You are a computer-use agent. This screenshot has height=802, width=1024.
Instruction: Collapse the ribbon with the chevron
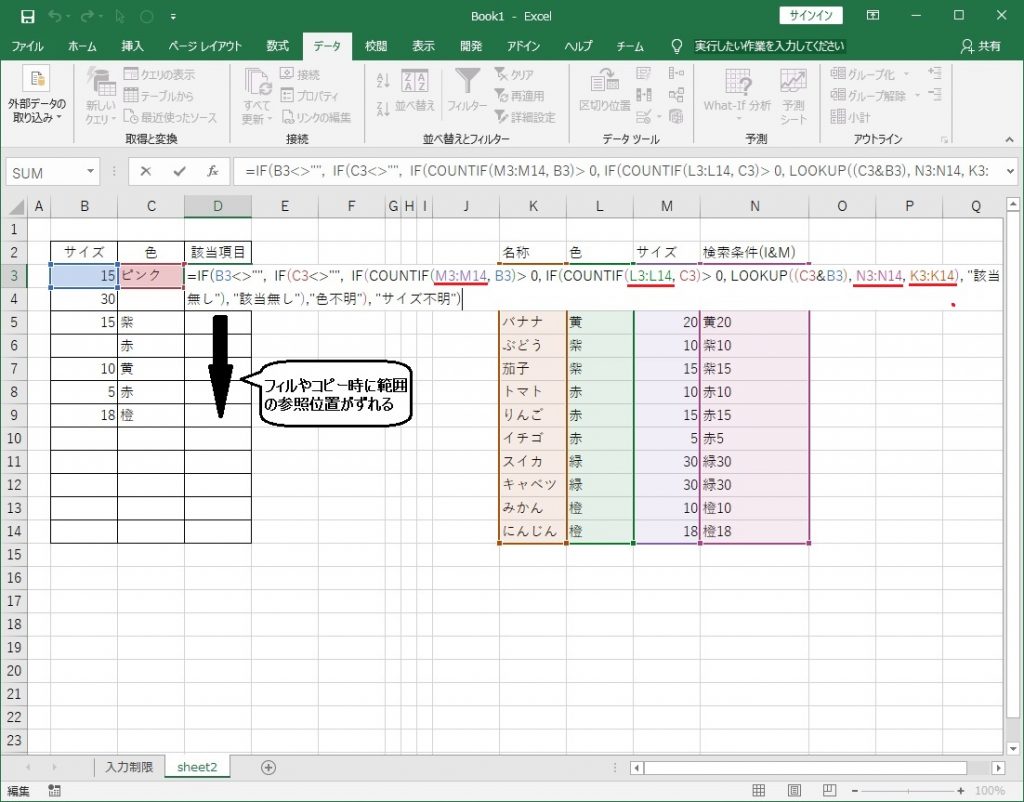1010,140
